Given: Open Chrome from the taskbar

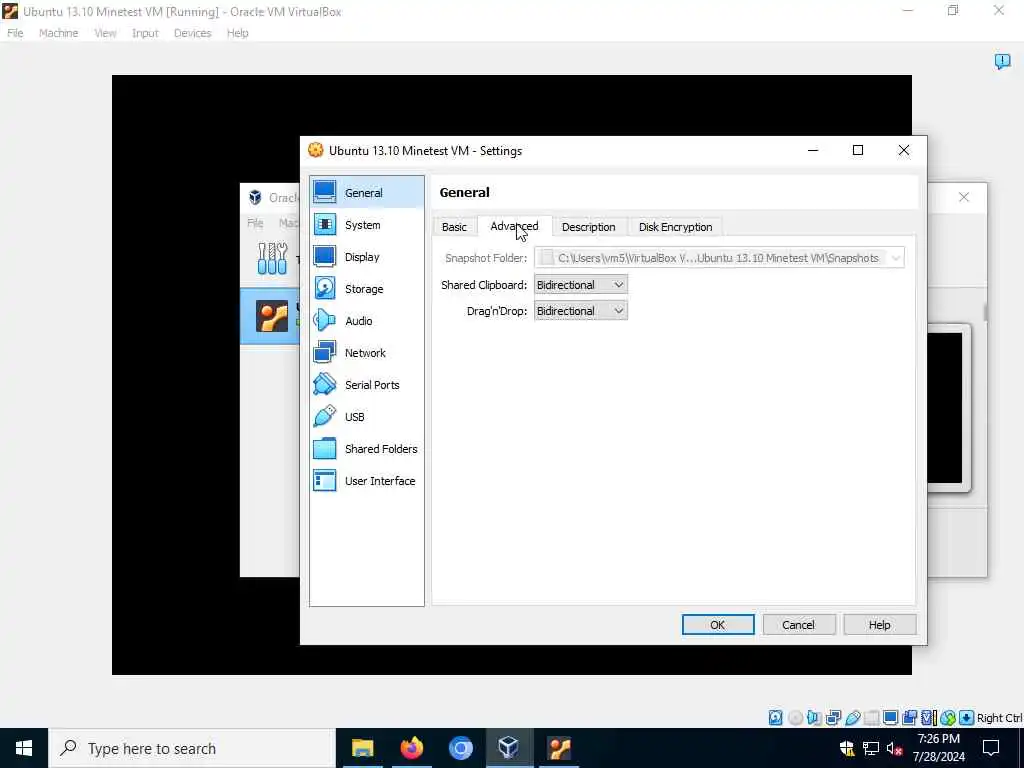Looking at the screenshot, I should tap(460, 748).
